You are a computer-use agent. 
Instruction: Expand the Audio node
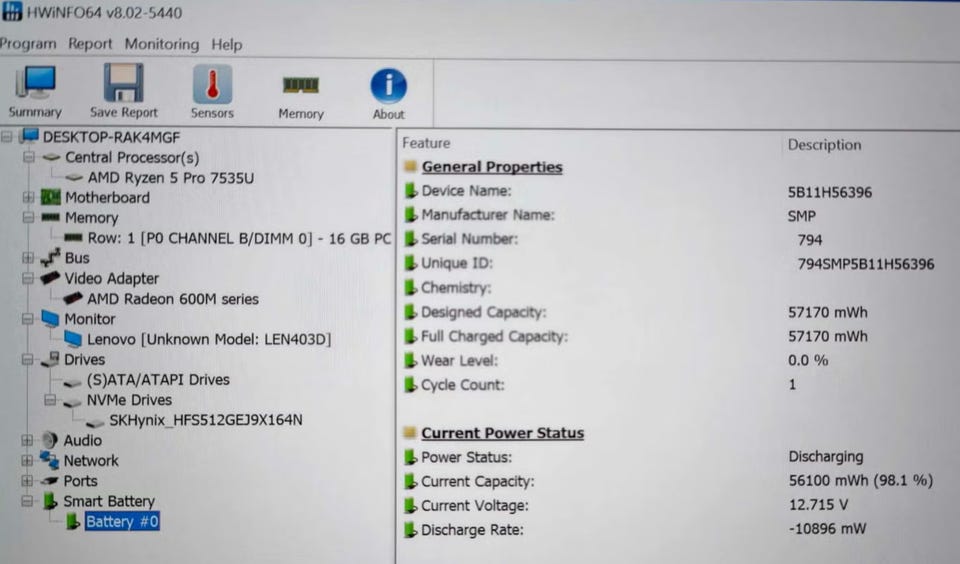27,440
